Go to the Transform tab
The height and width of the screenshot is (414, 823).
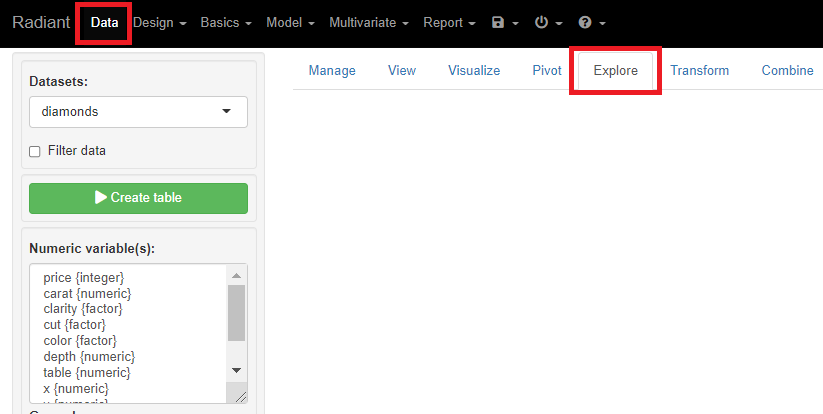(699, 71)
